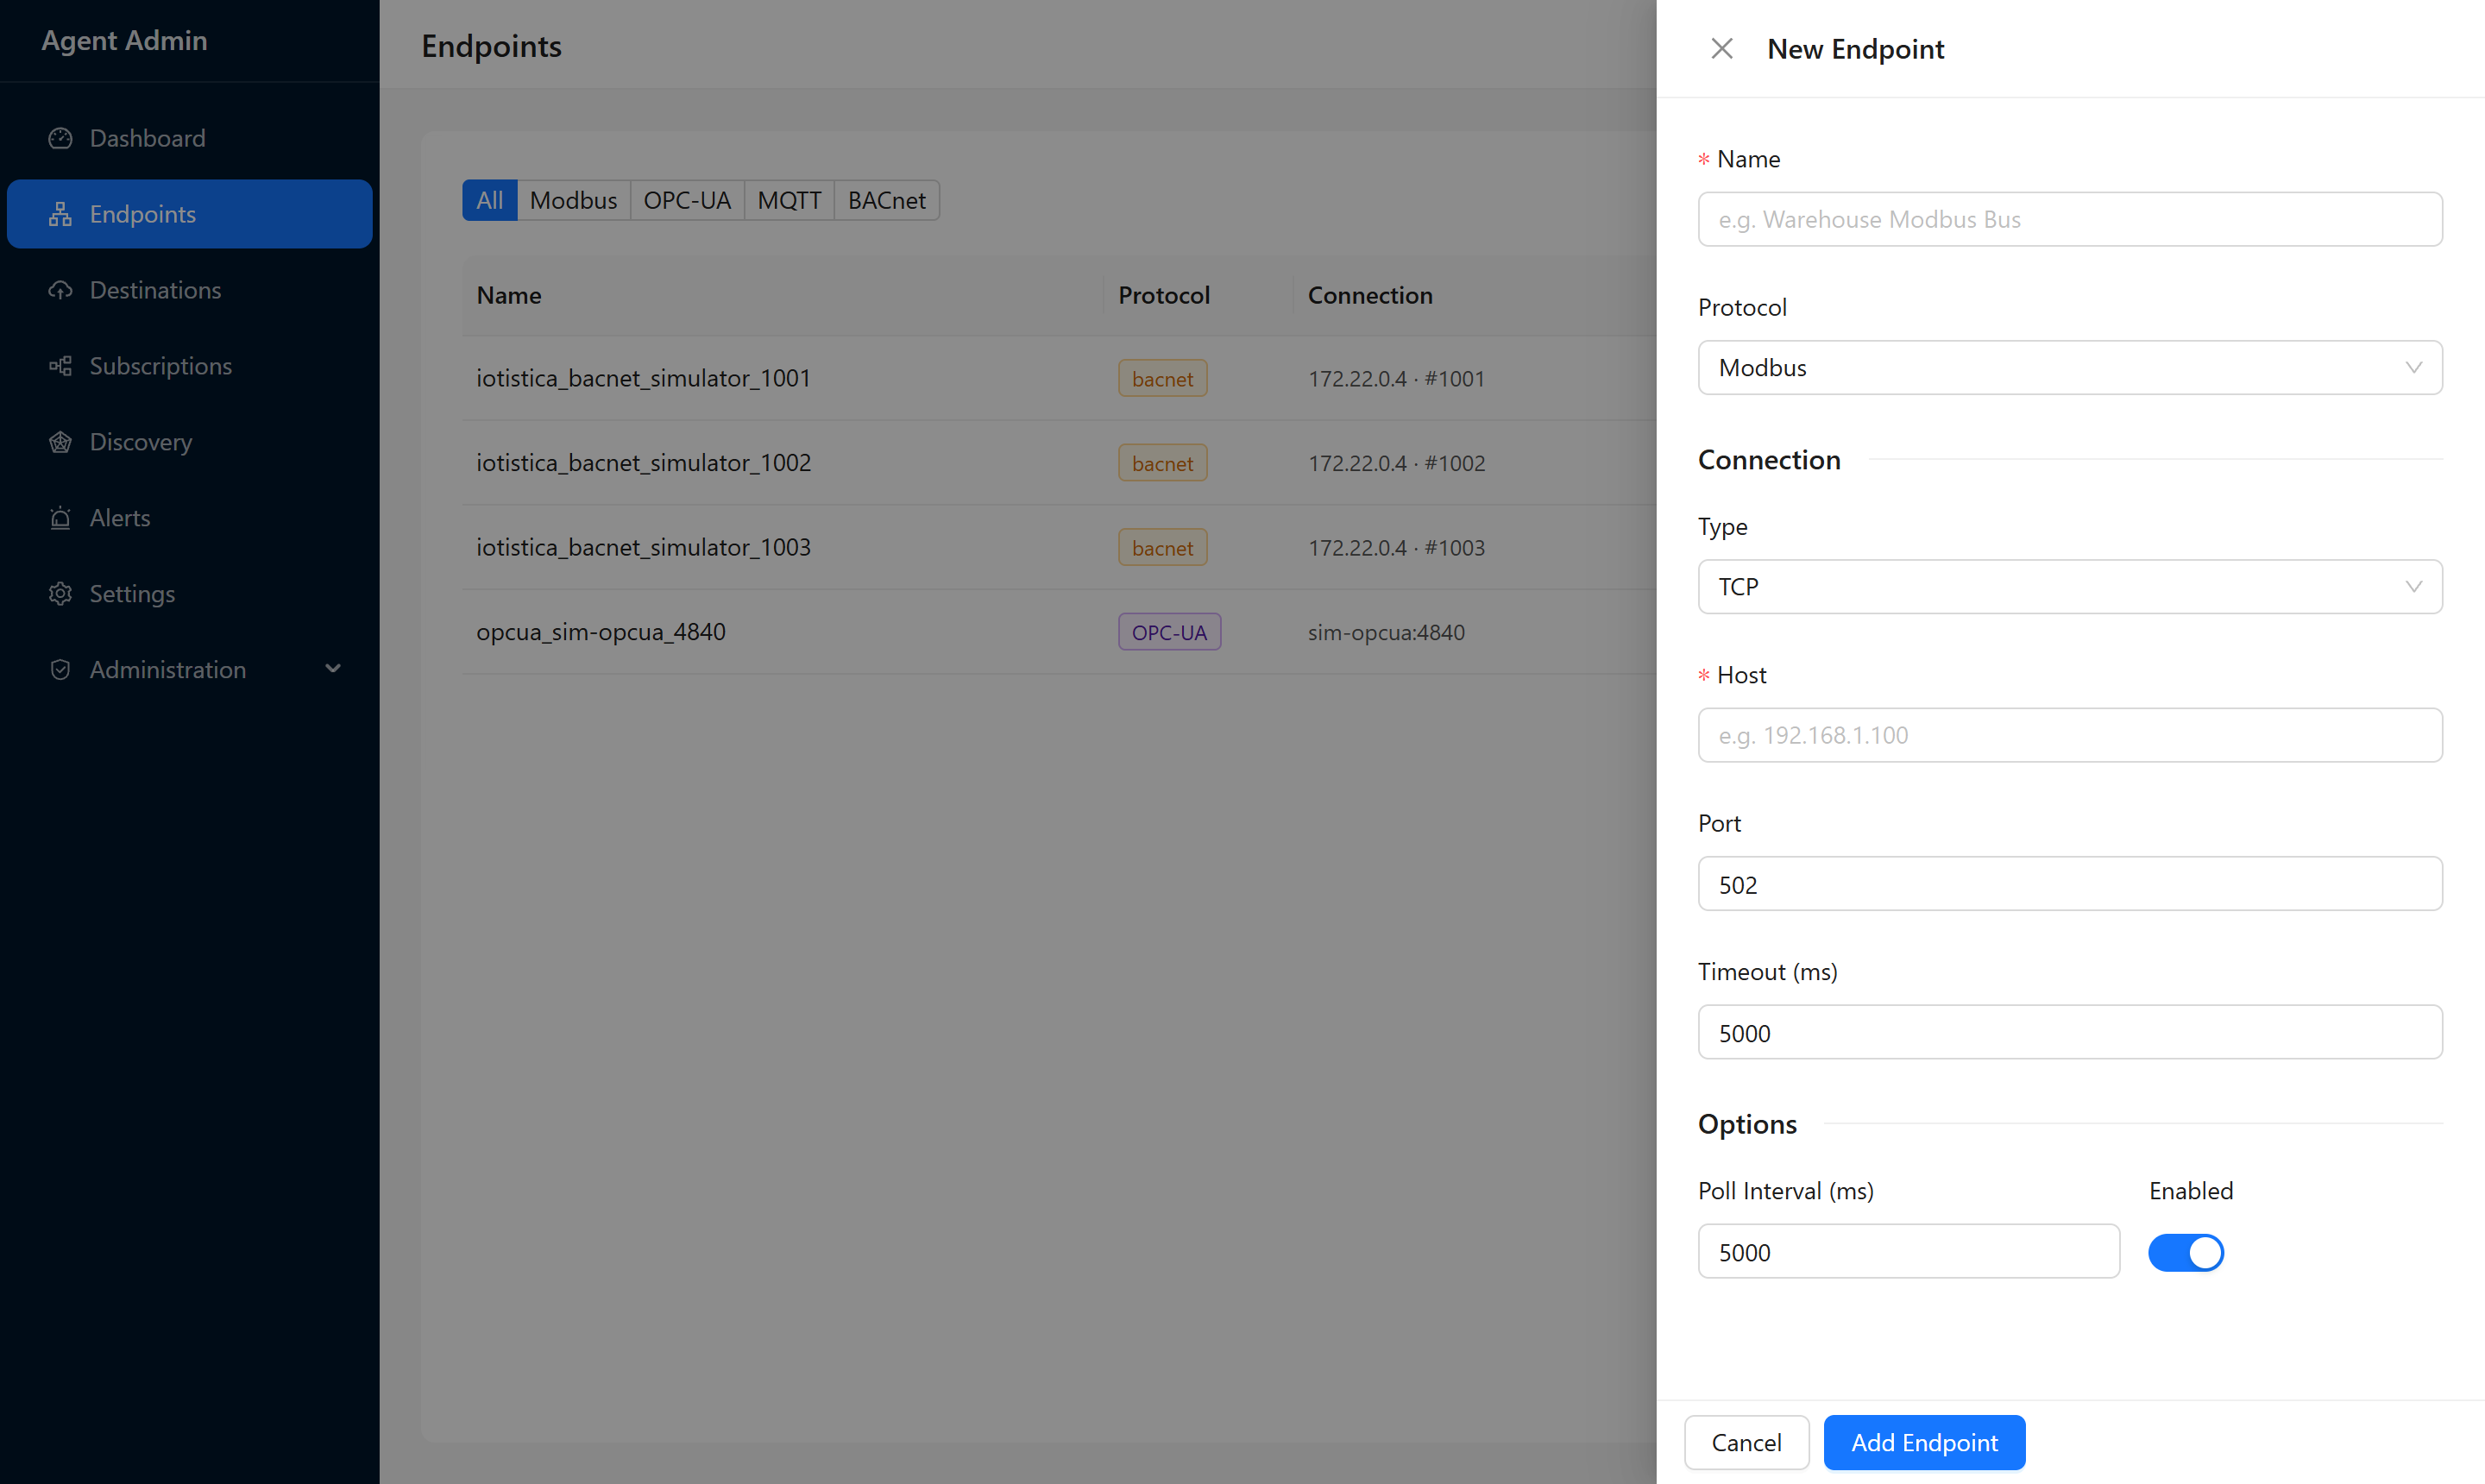
Task: Filter endpoints by OPC-UA tab
Action: click(x=687, y=200)
